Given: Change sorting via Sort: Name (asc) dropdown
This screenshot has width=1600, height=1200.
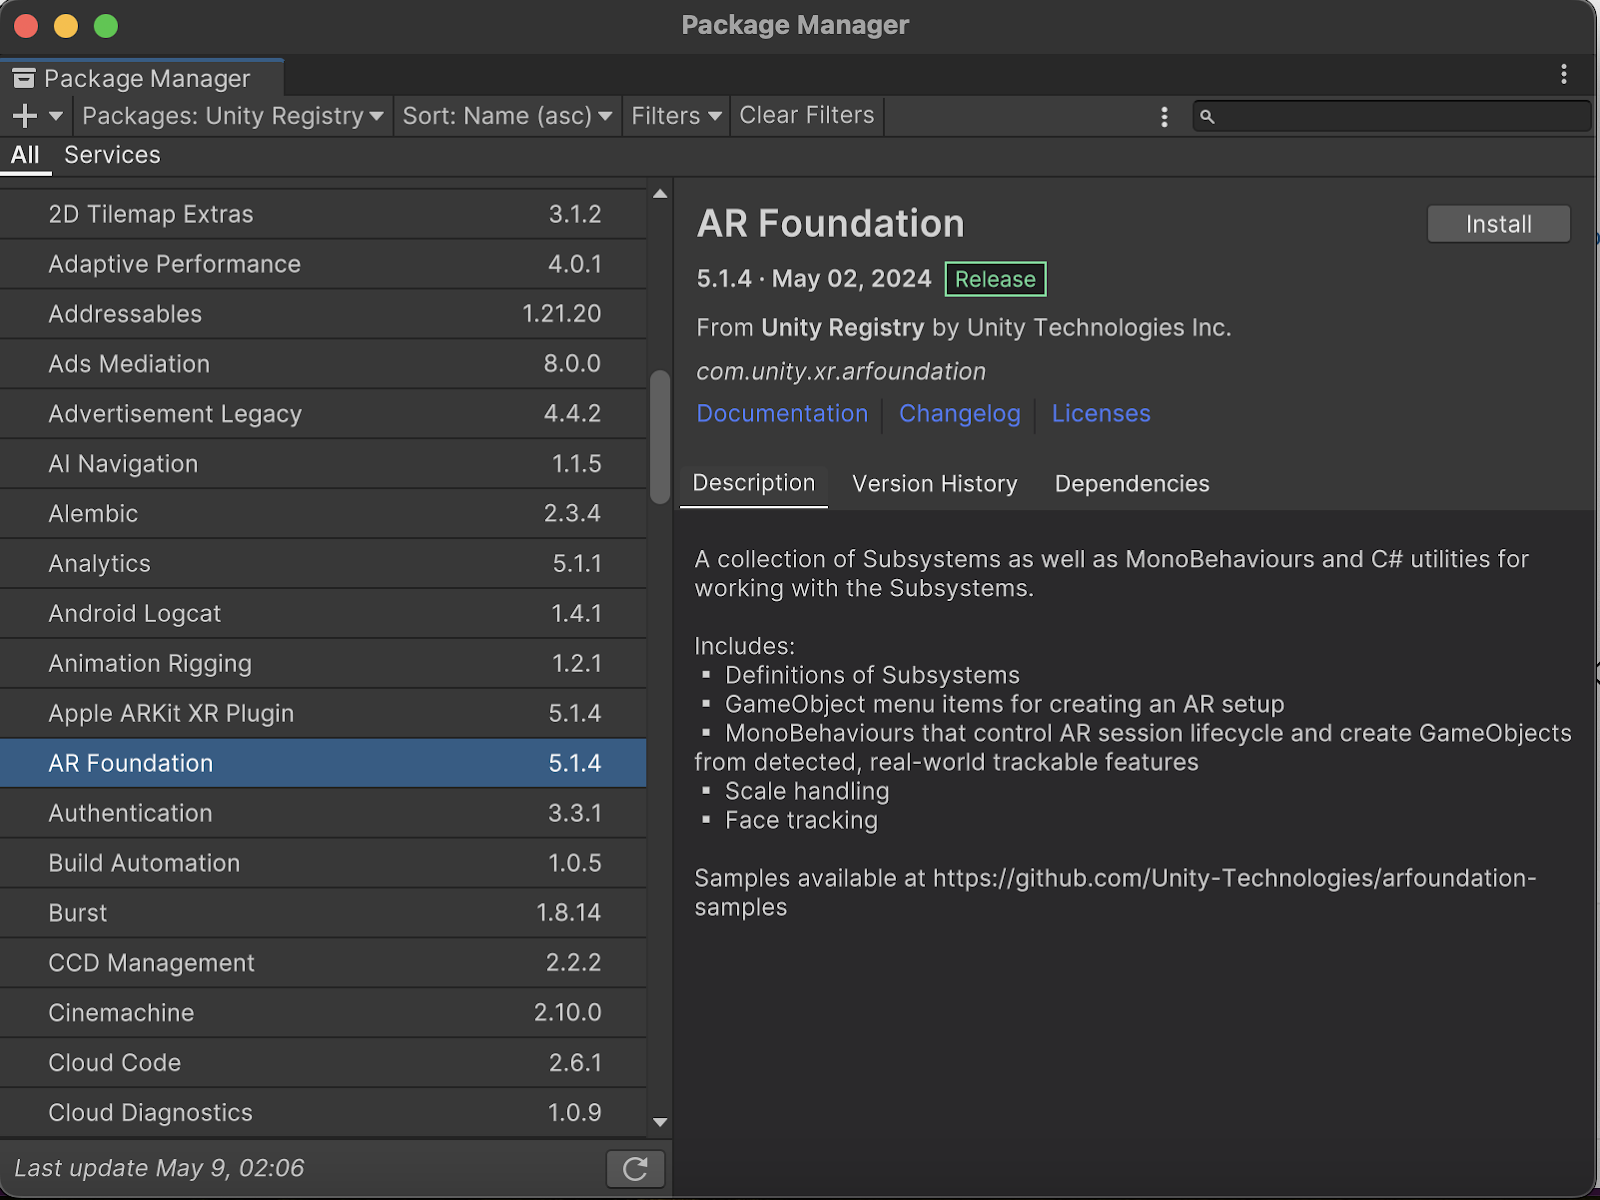Looking at the screenshot, I should pyautogui.click(x=507, y=116).
